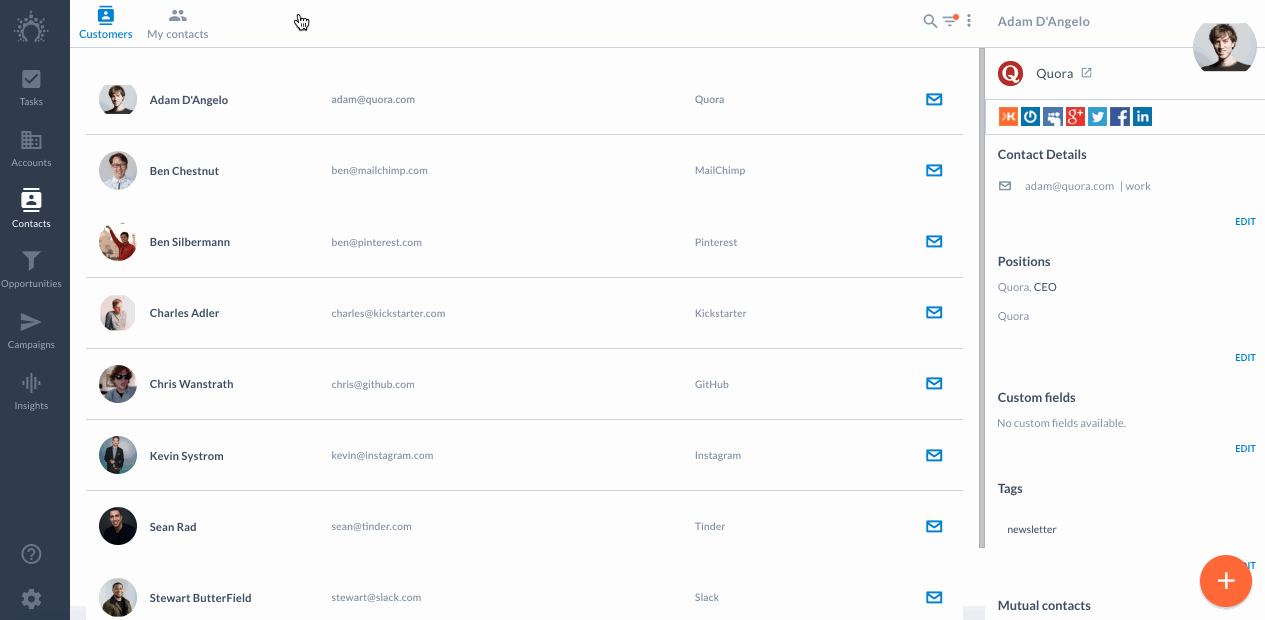Select the Kevin Systrom contact row

524,455
